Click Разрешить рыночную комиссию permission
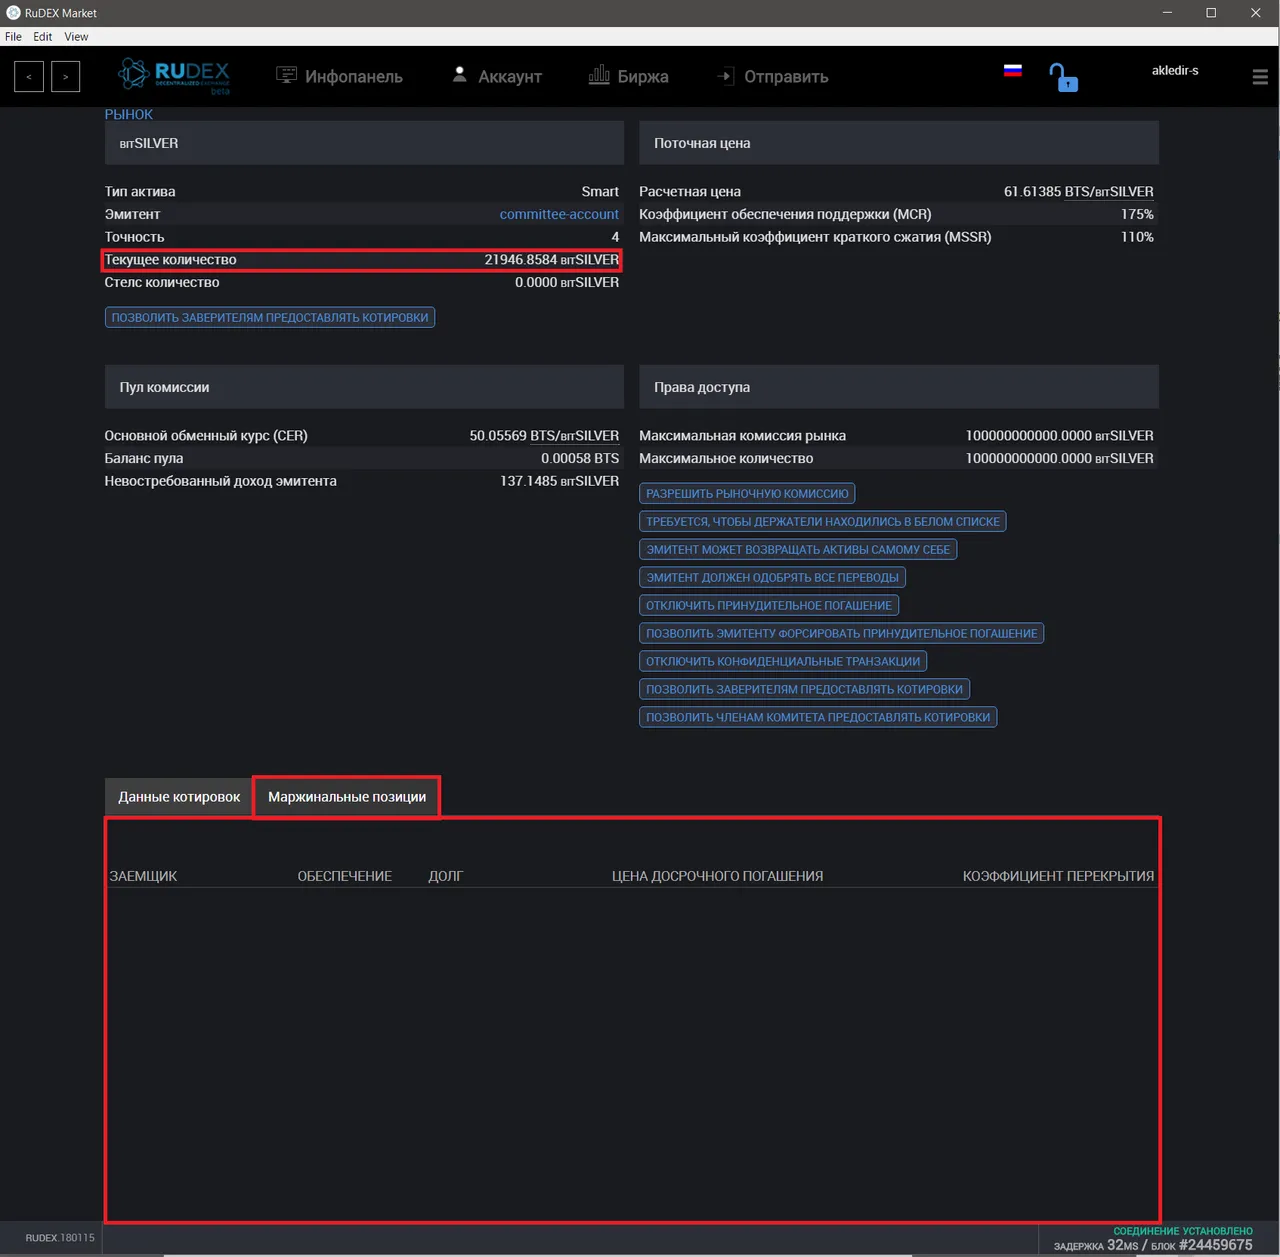The width and height of the screenshot is (1280, 1257). tap(747, 494)
